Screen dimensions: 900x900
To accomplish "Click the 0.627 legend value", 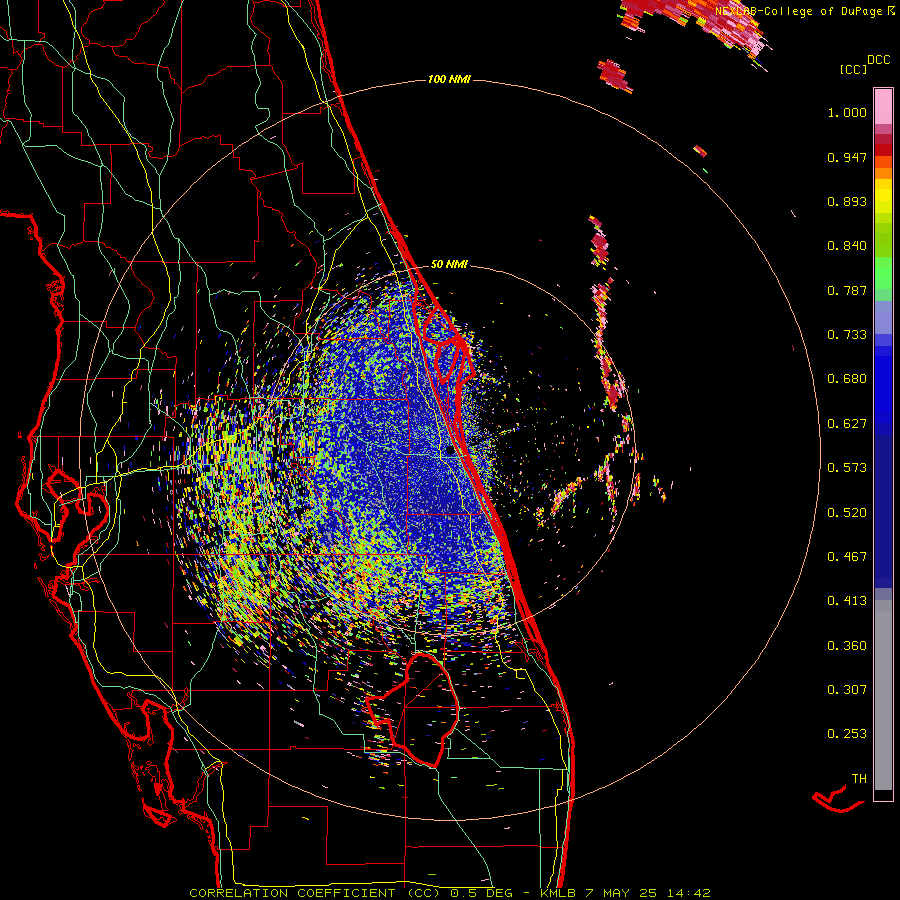I will click(x=847, y=424).
